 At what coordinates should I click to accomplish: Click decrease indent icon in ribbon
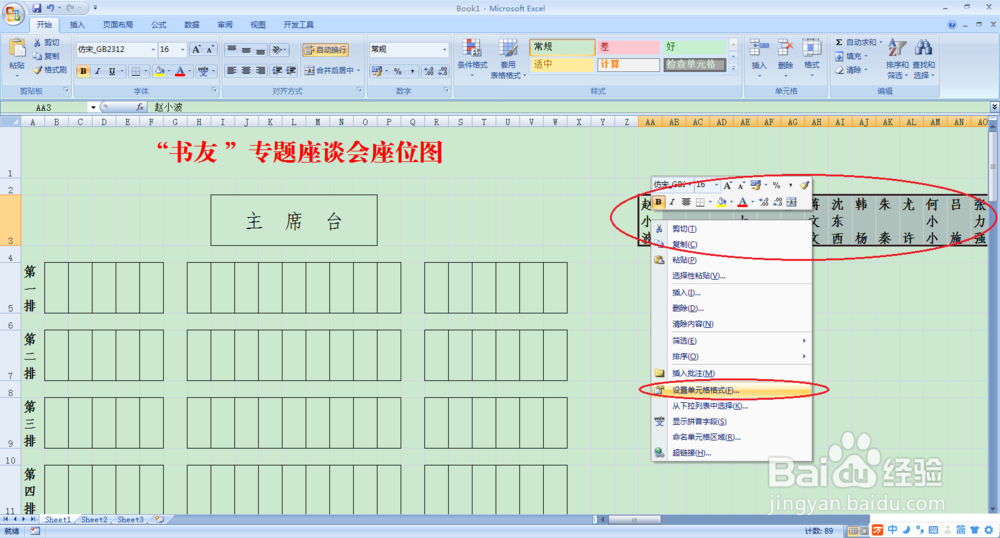277,70
